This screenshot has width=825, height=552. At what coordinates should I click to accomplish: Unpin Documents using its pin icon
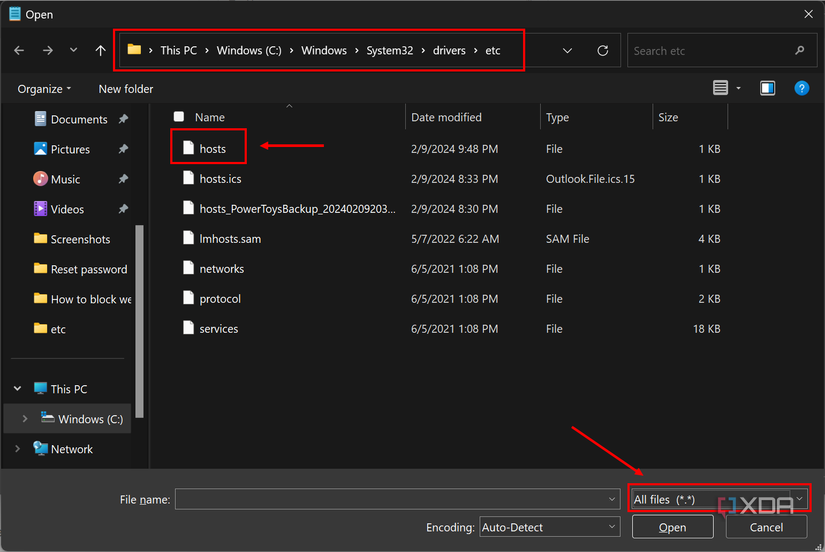(123, 119)
